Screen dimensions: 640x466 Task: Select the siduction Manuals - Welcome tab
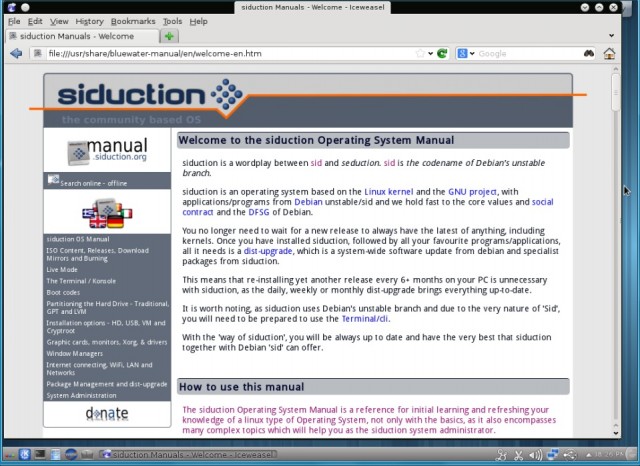(82, 36)
